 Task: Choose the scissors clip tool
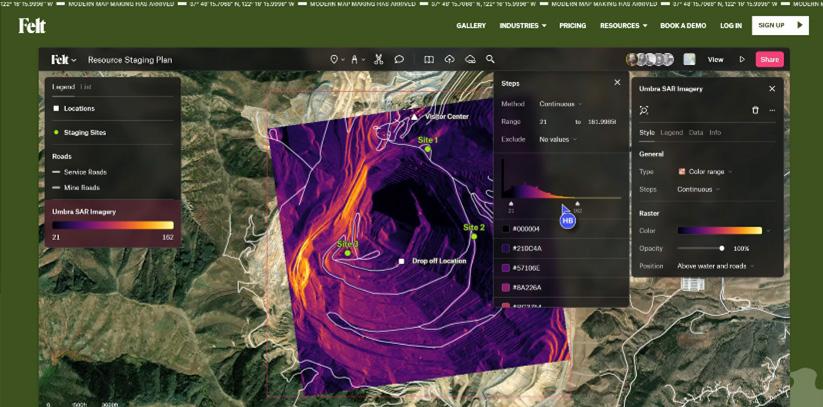tap(378, 60)
